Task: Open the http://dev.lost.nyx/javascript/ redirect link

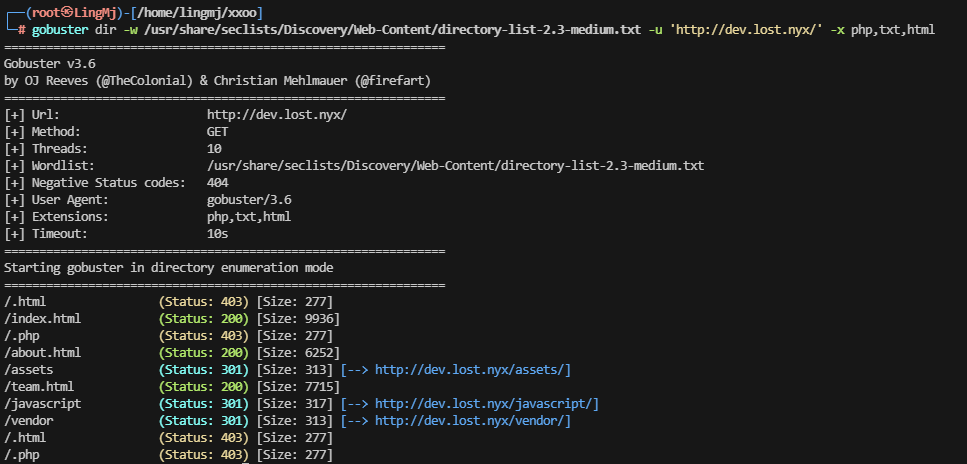Action: tap(486, 404)
